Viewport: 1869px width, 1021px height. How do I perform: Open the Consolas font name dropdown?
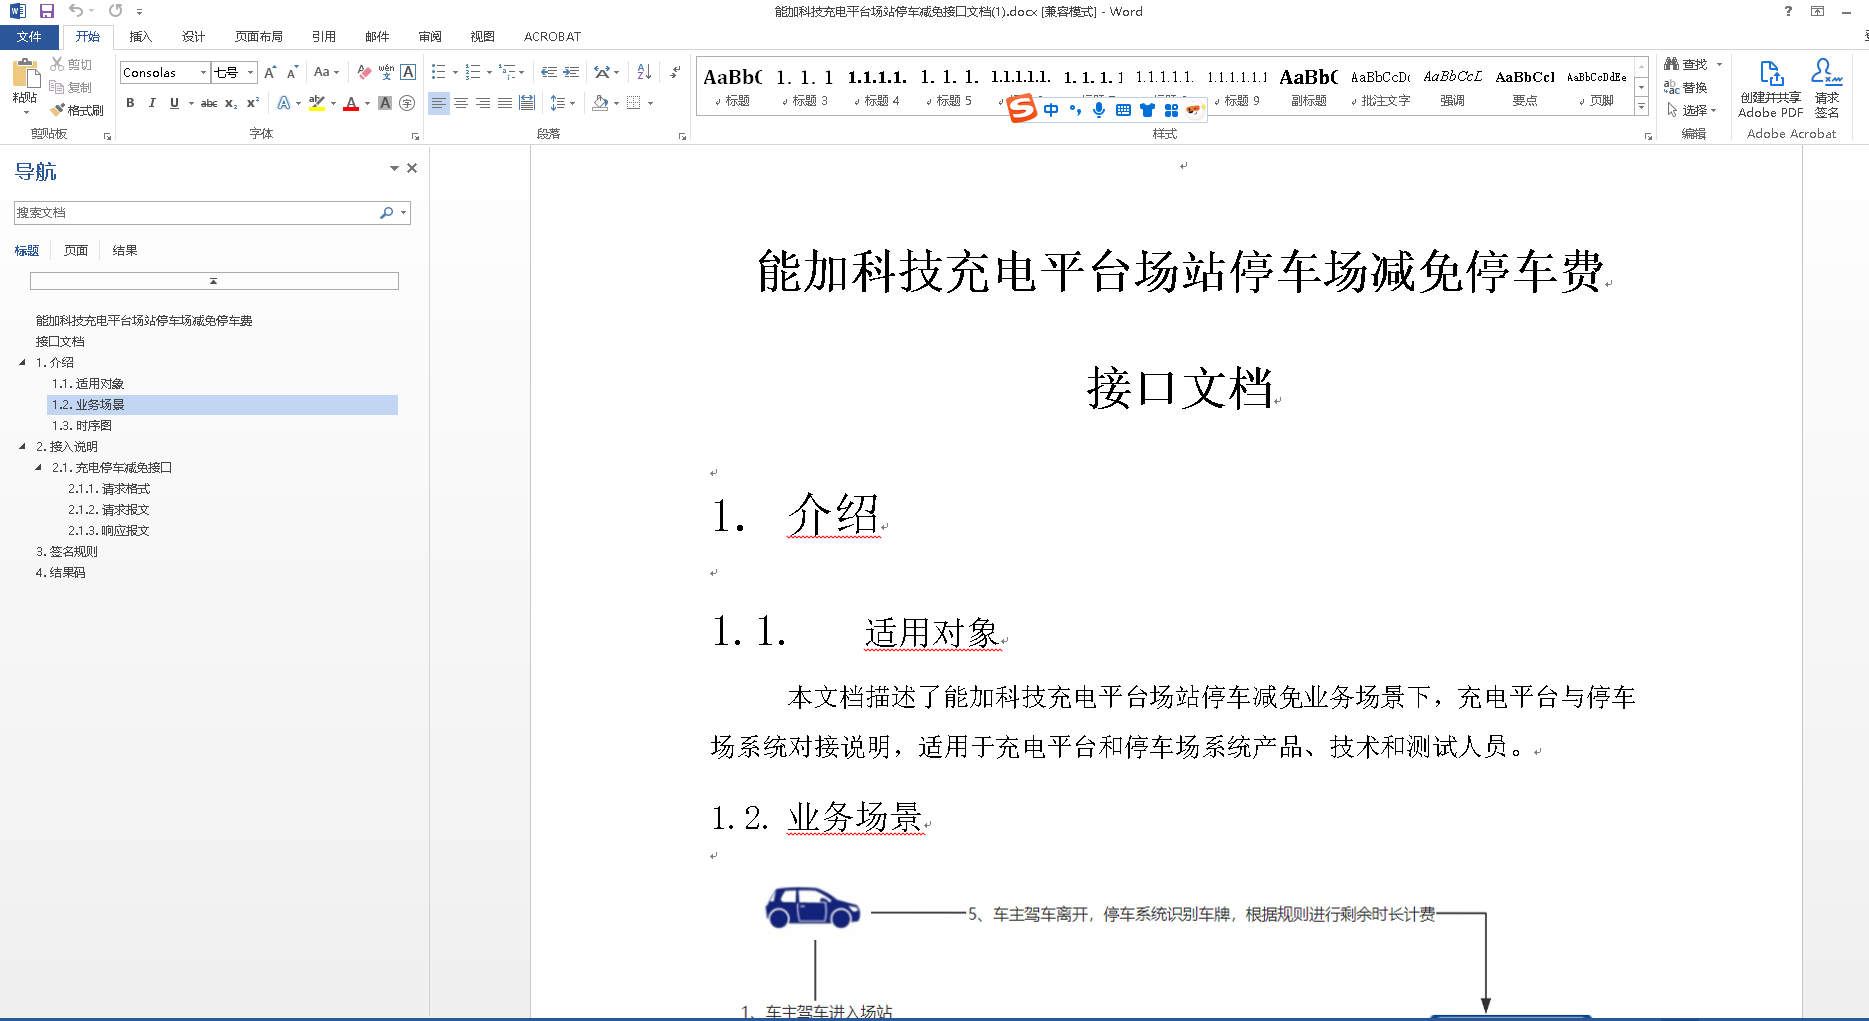coord(203,72)
